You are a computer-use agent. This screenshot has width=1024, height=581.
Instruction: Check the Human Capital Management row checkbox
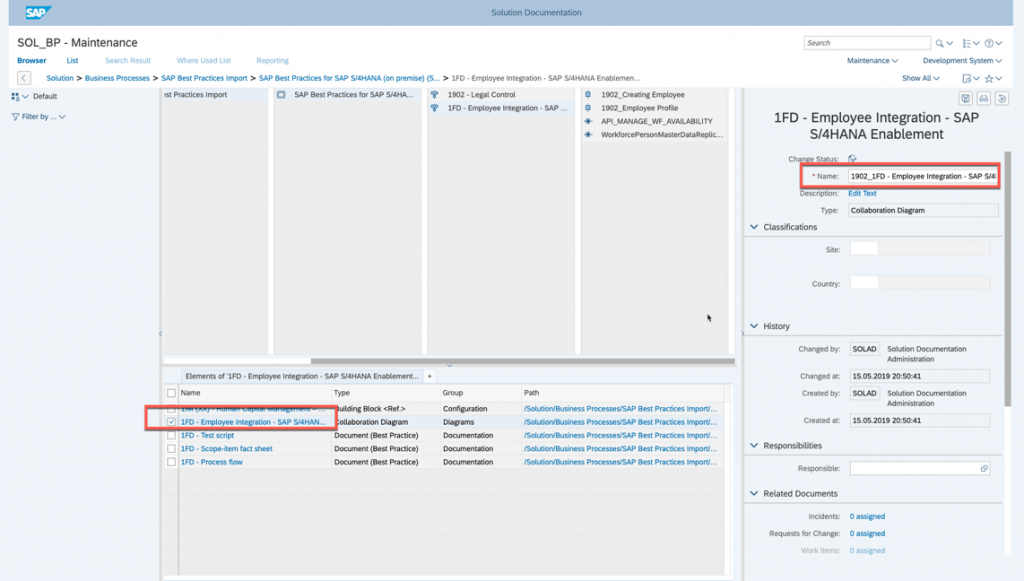[171, 409]
